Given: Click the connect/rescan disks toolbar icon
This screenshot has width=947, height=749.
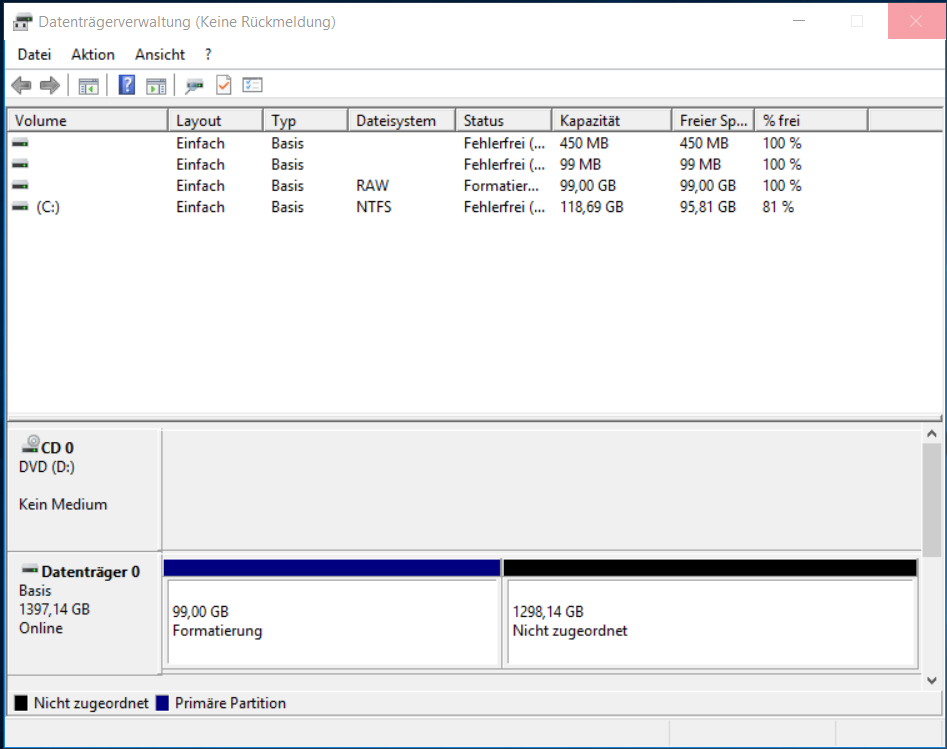Looking at the screenshot, I should (194, 86).
